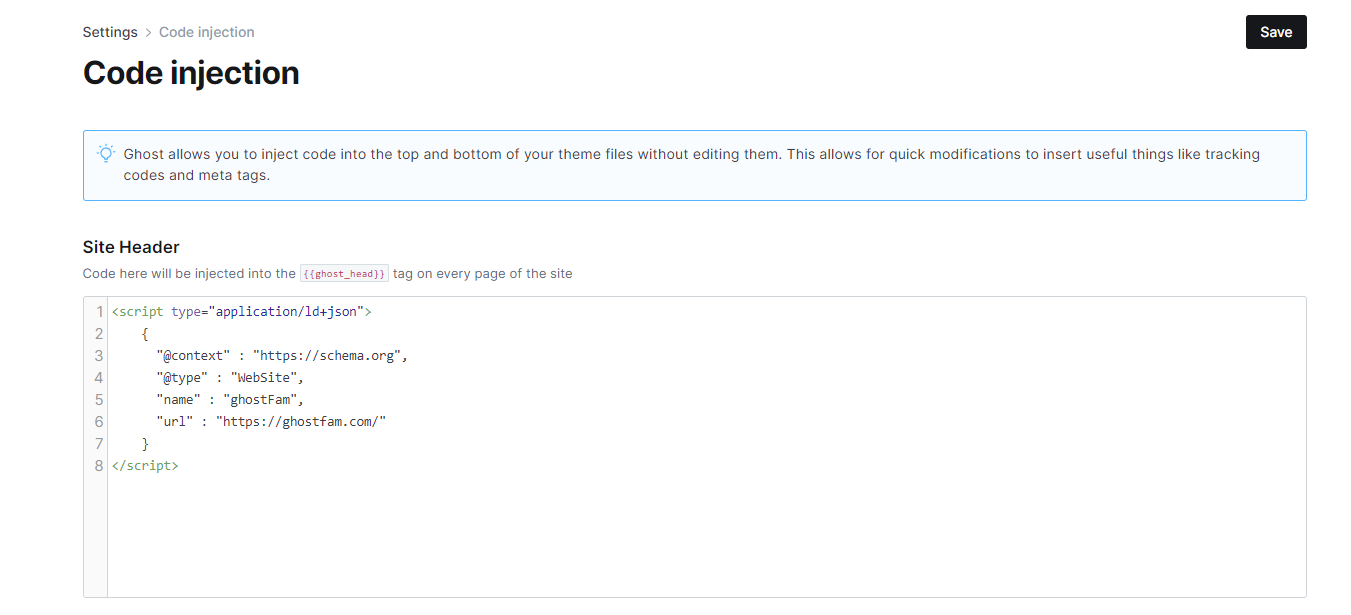Go back to Settings via breadcrumb
The height and width of the screenshot is (615, 1351).
tap(110, 32)
